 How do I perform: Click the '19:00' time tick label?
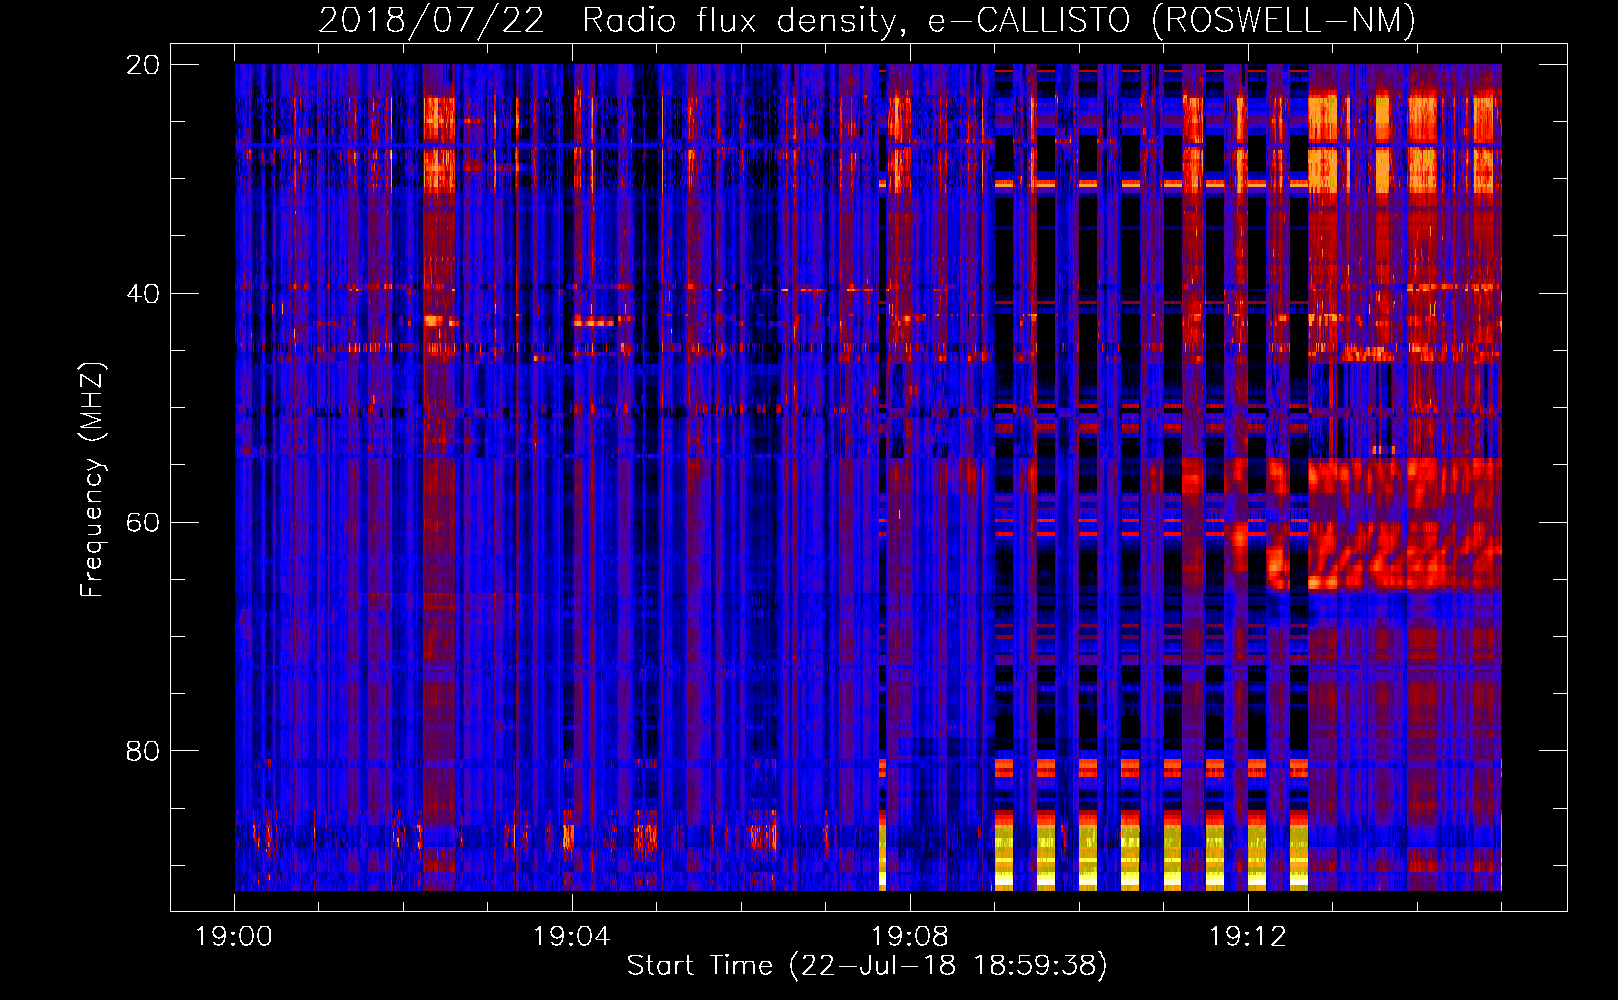coord(235,937)
